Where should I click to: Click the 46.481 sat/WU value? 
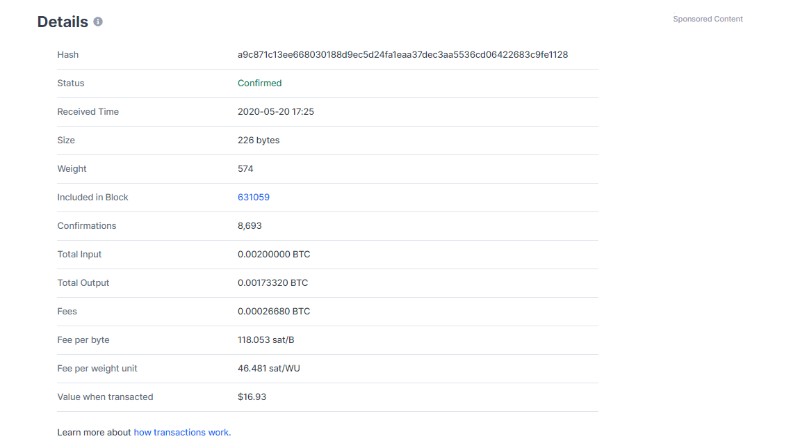pos(269,368)
